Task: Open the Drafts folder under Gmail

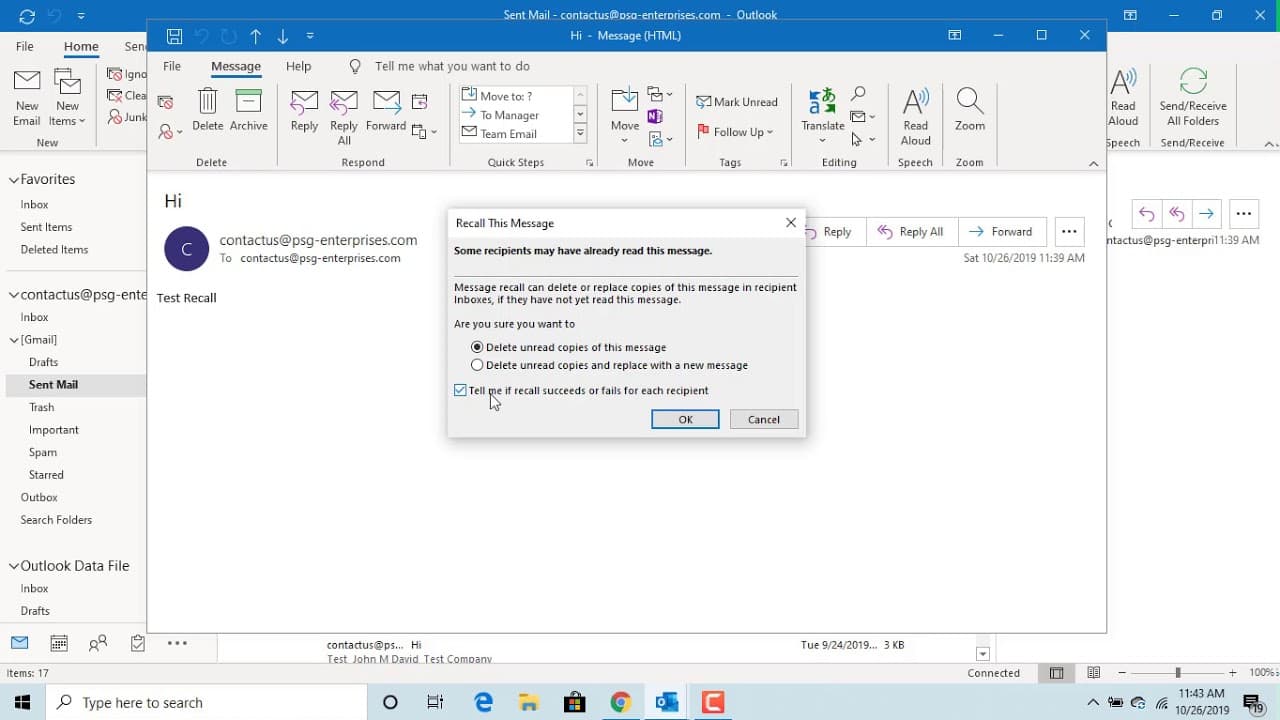Action: 43,362
